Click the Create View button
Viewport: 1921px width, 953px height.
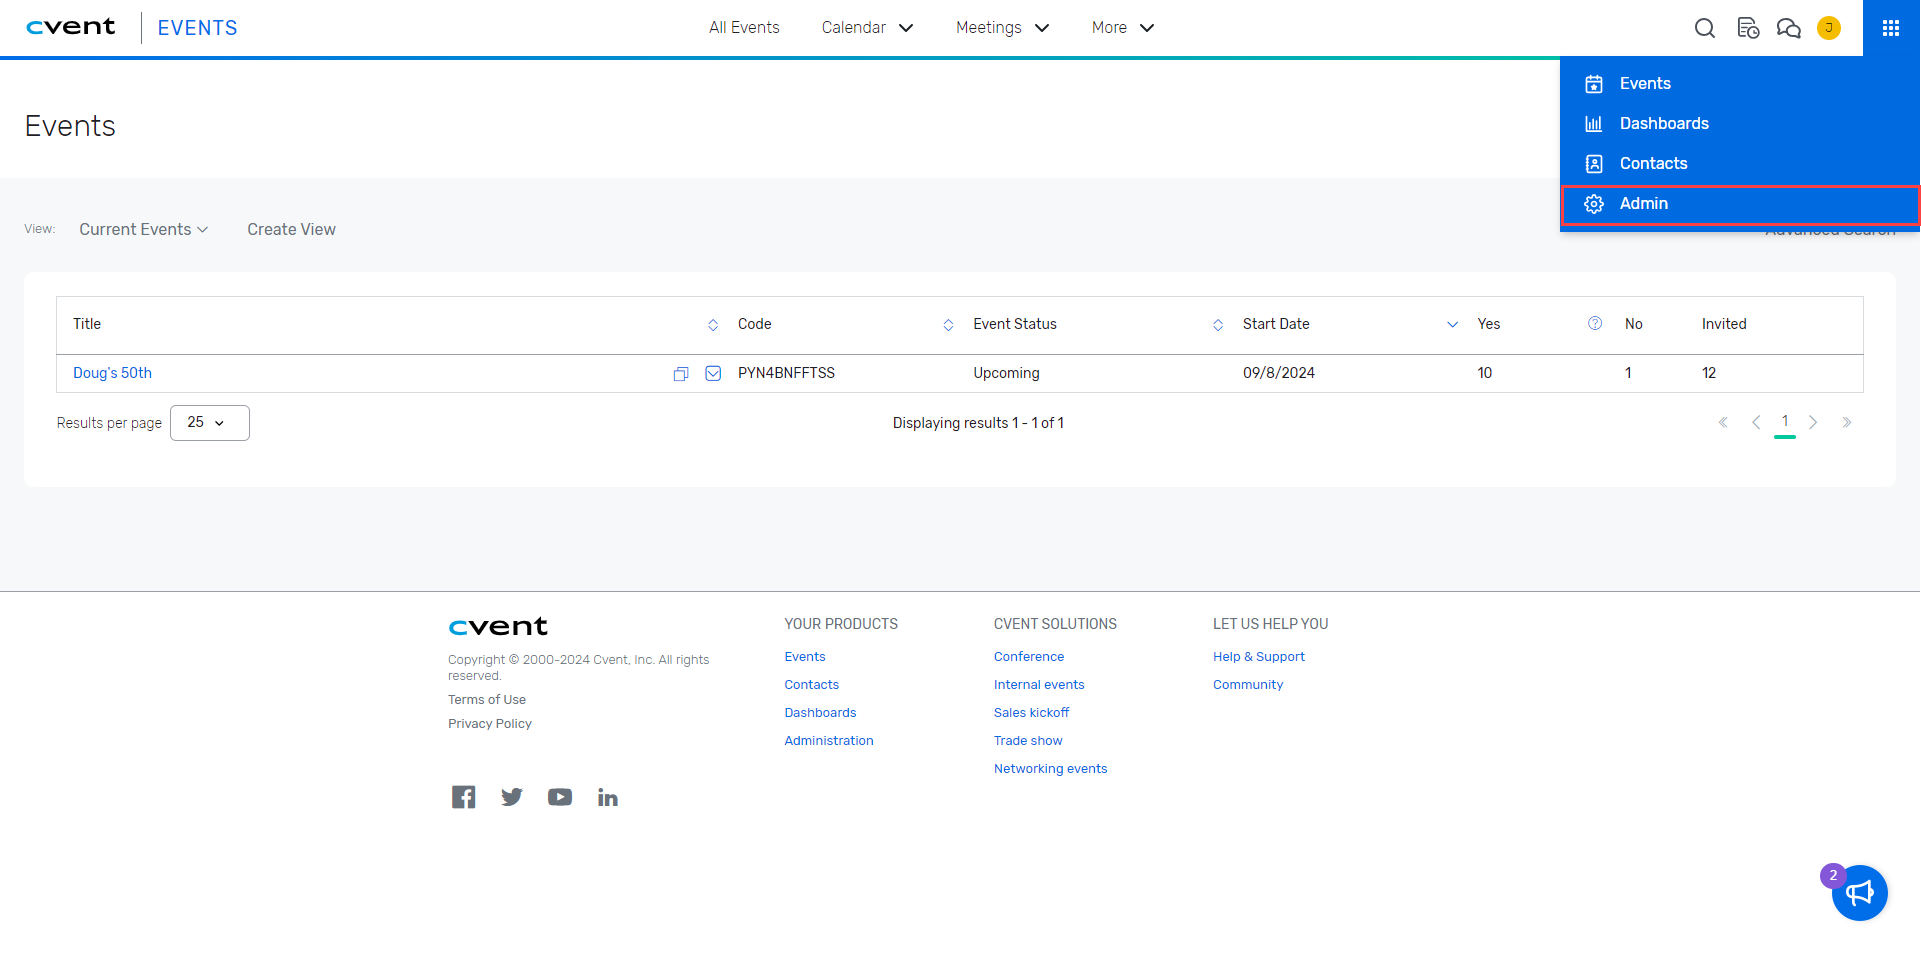(x=291, y=230)
